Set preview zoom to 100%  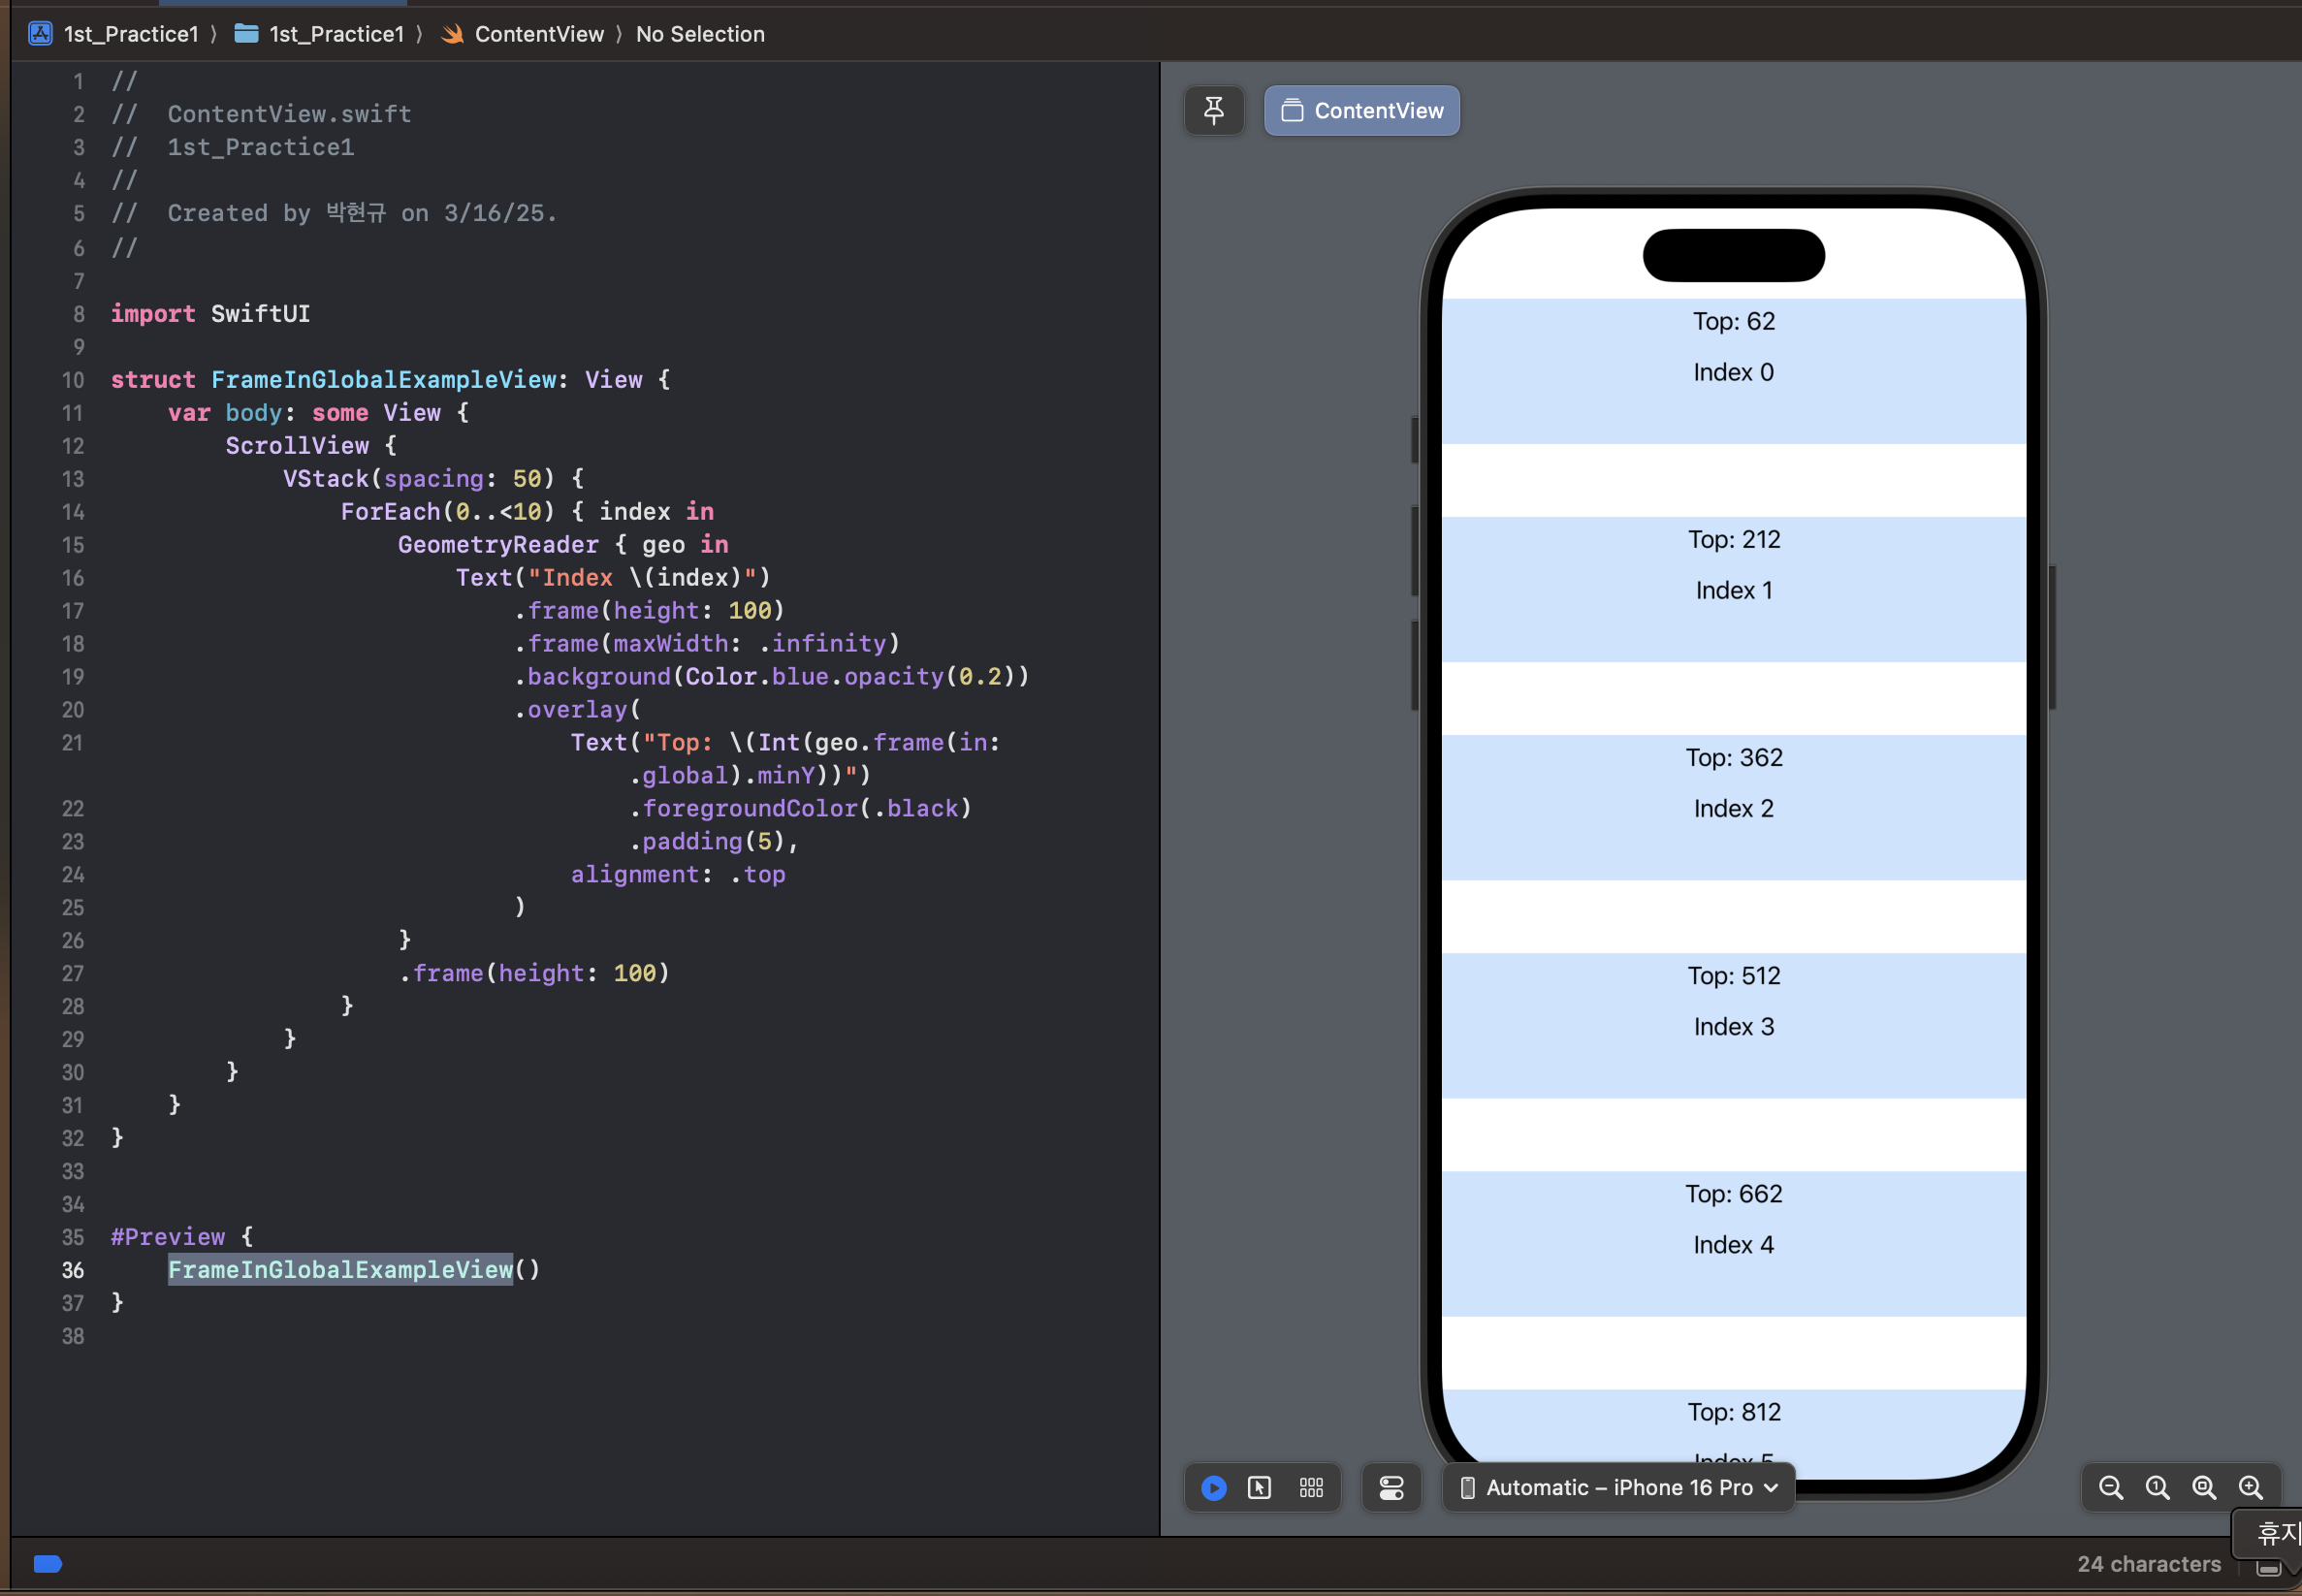tap(2158, 1487)
